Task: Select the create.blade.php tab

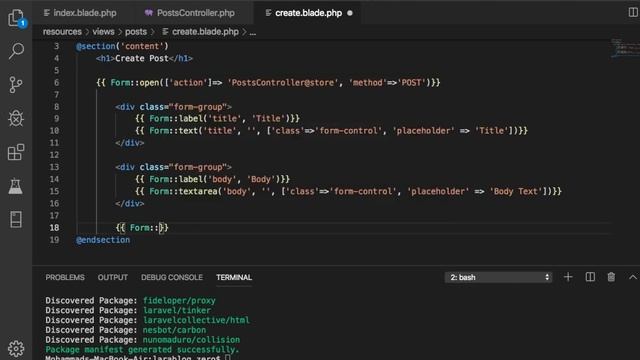Action: pyautogui.click(x=308, y=13)
